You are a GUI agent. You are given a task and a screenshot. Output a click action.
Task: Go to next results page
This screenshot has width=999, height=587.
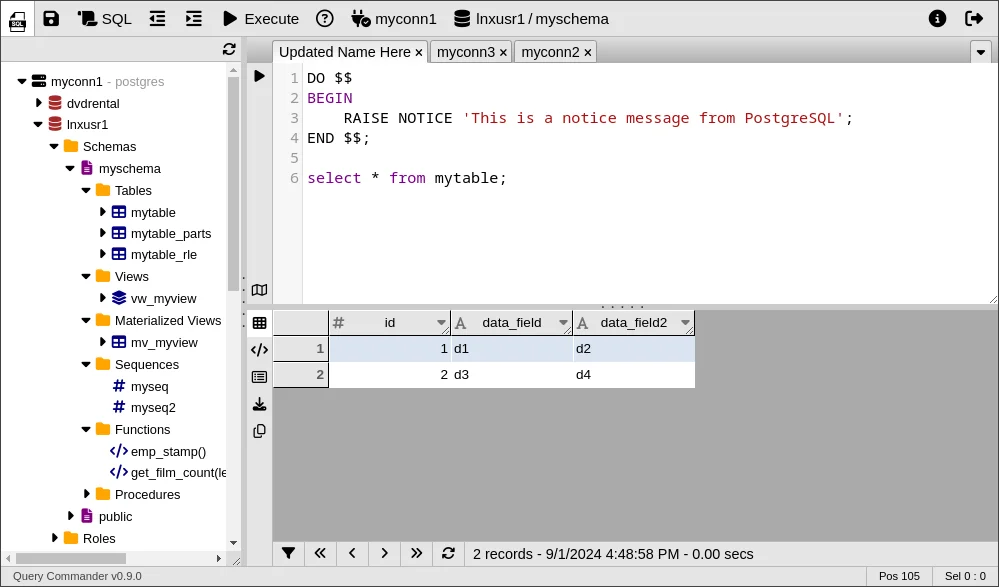point(384,553)
